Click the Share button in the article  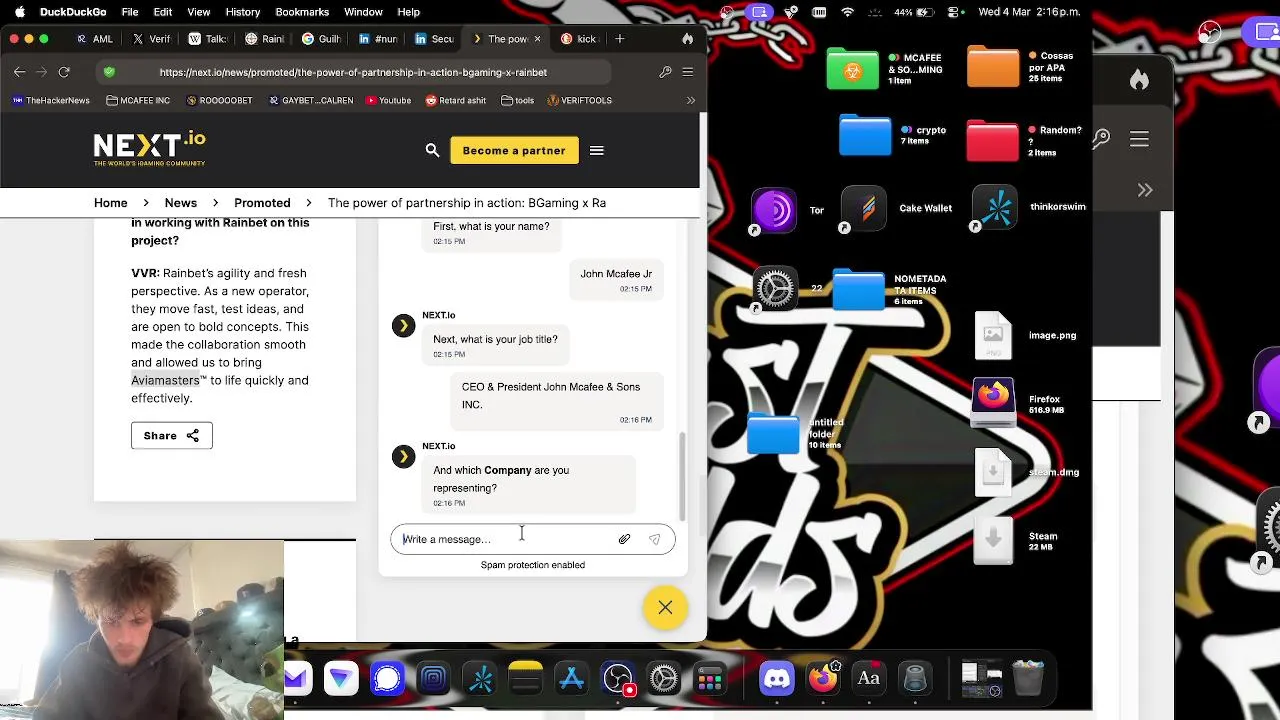tap(171, 435)
